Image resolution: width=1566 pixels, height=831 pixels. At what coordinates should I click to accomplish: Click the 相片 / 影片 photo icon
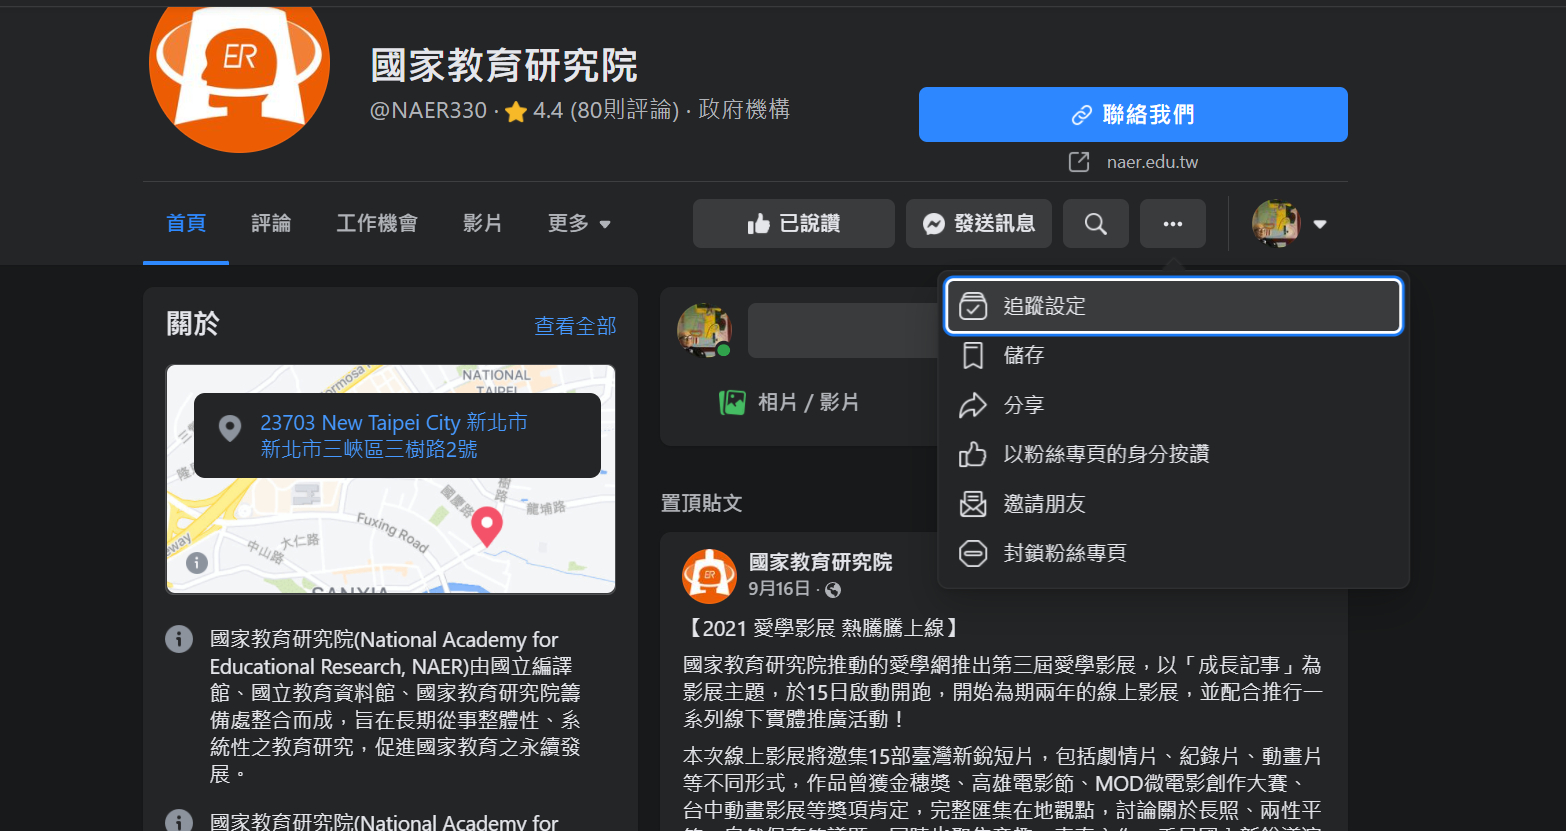[732, 403]
